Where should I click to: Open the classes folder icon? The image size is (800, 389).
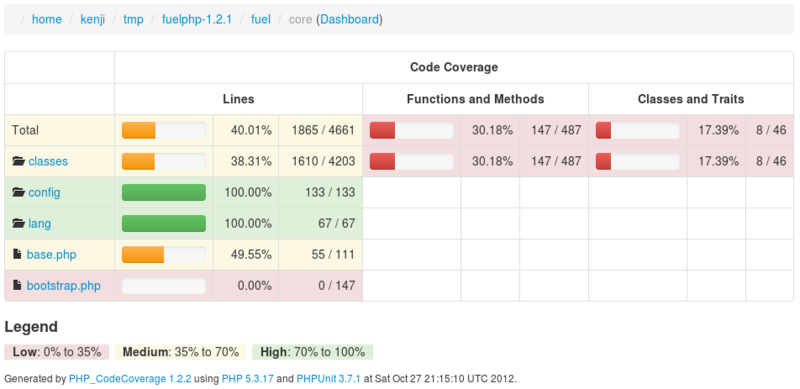[18, 161]
